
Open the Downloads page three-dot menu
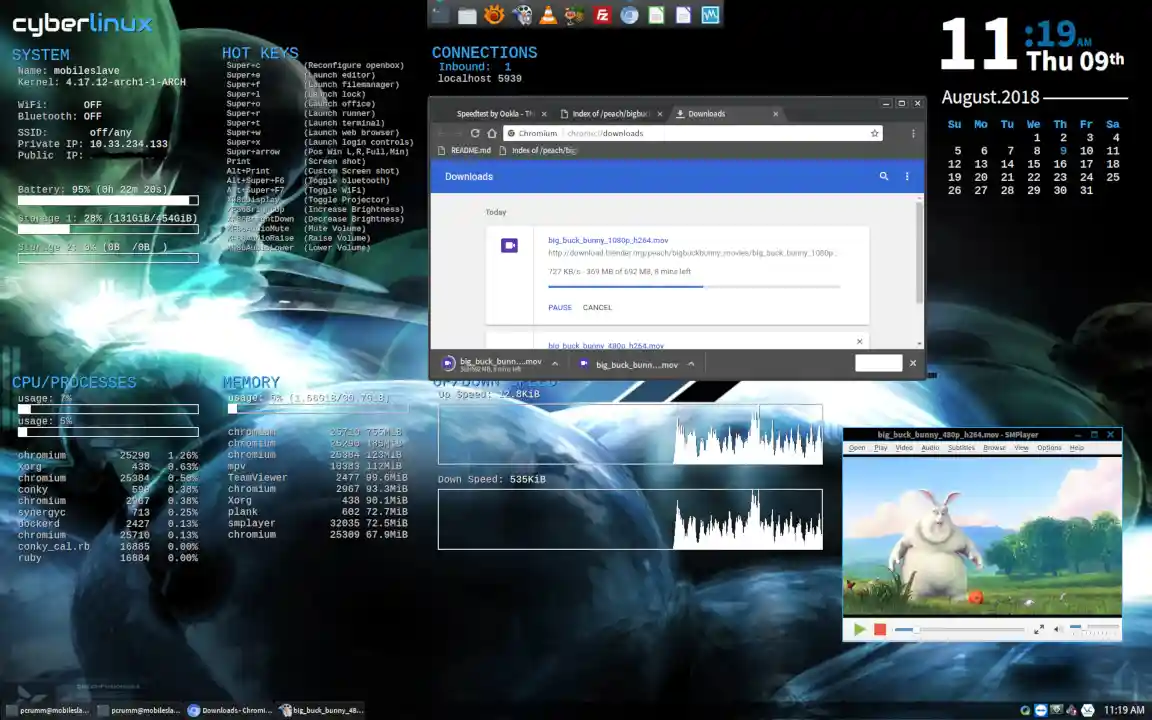point(907,176)
